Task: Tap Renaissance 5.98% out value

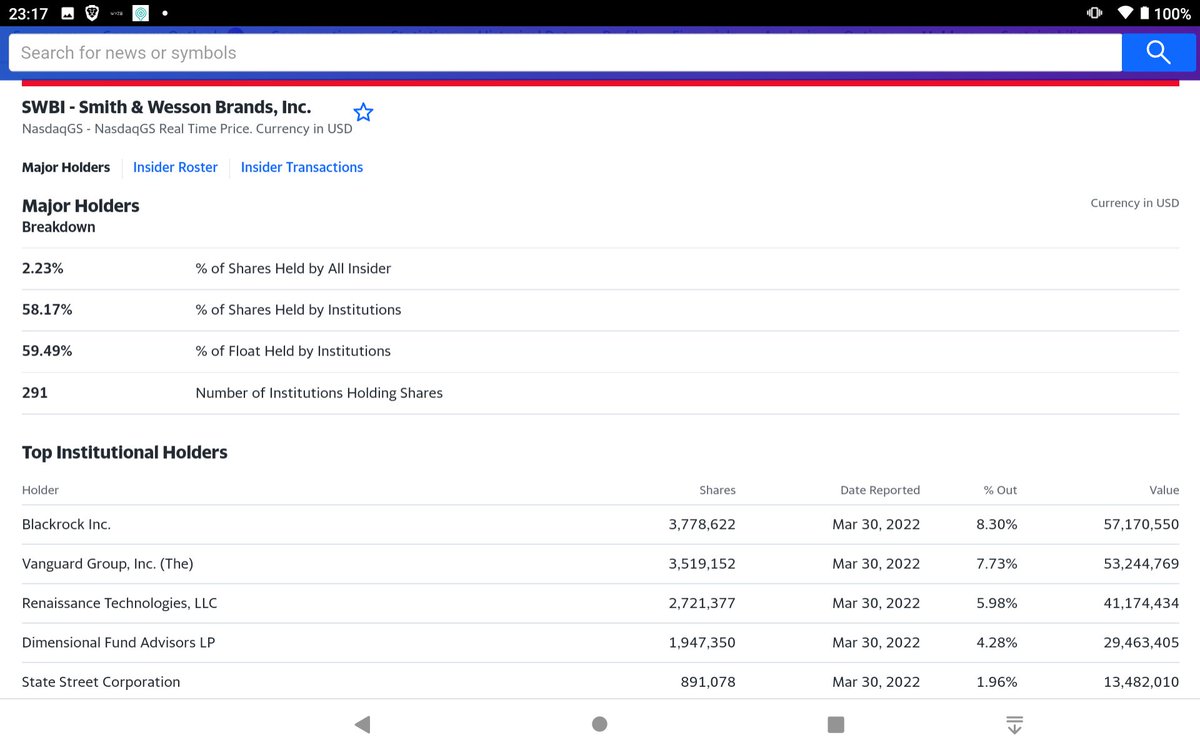Action: click(x=997, y=603)
